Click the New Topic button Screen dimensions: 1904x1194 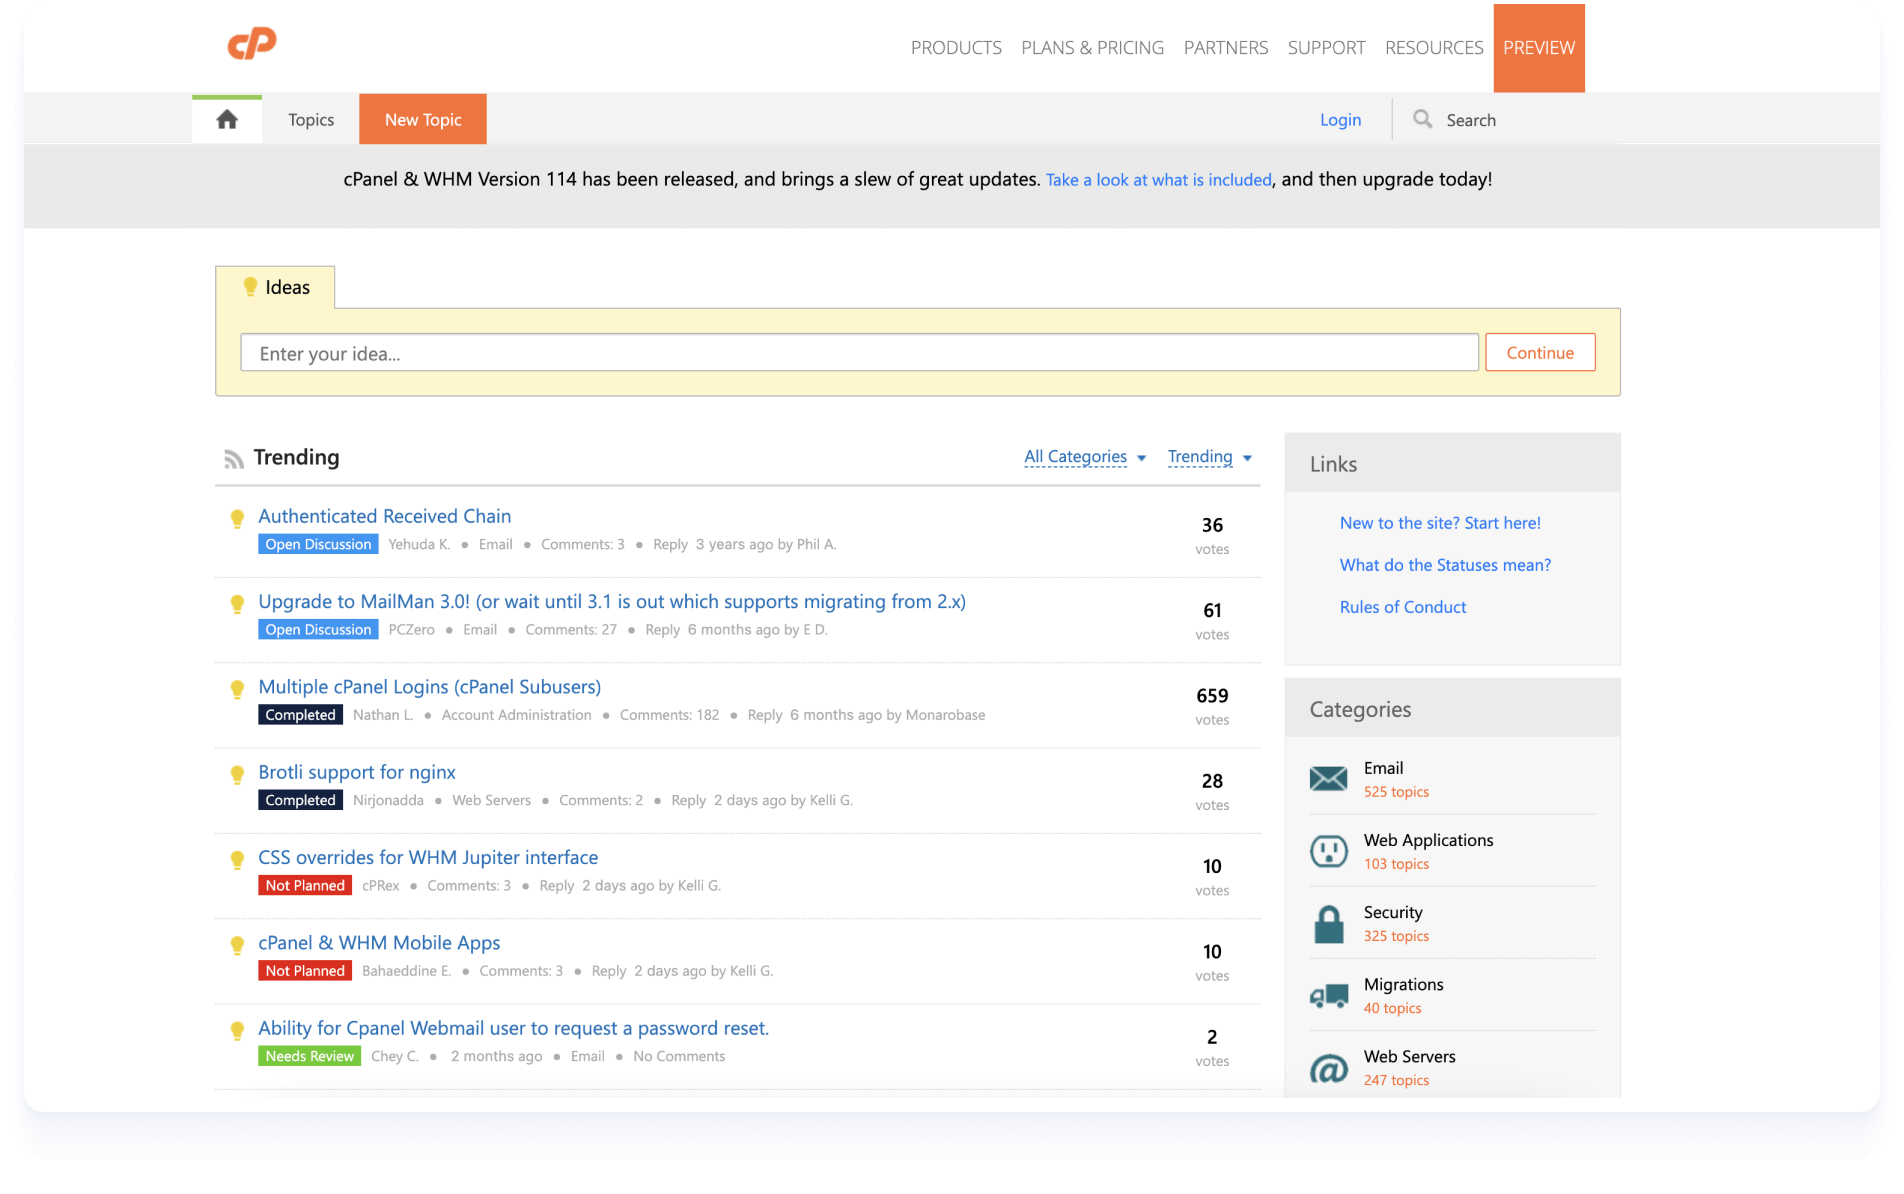(x=423, y=120)
